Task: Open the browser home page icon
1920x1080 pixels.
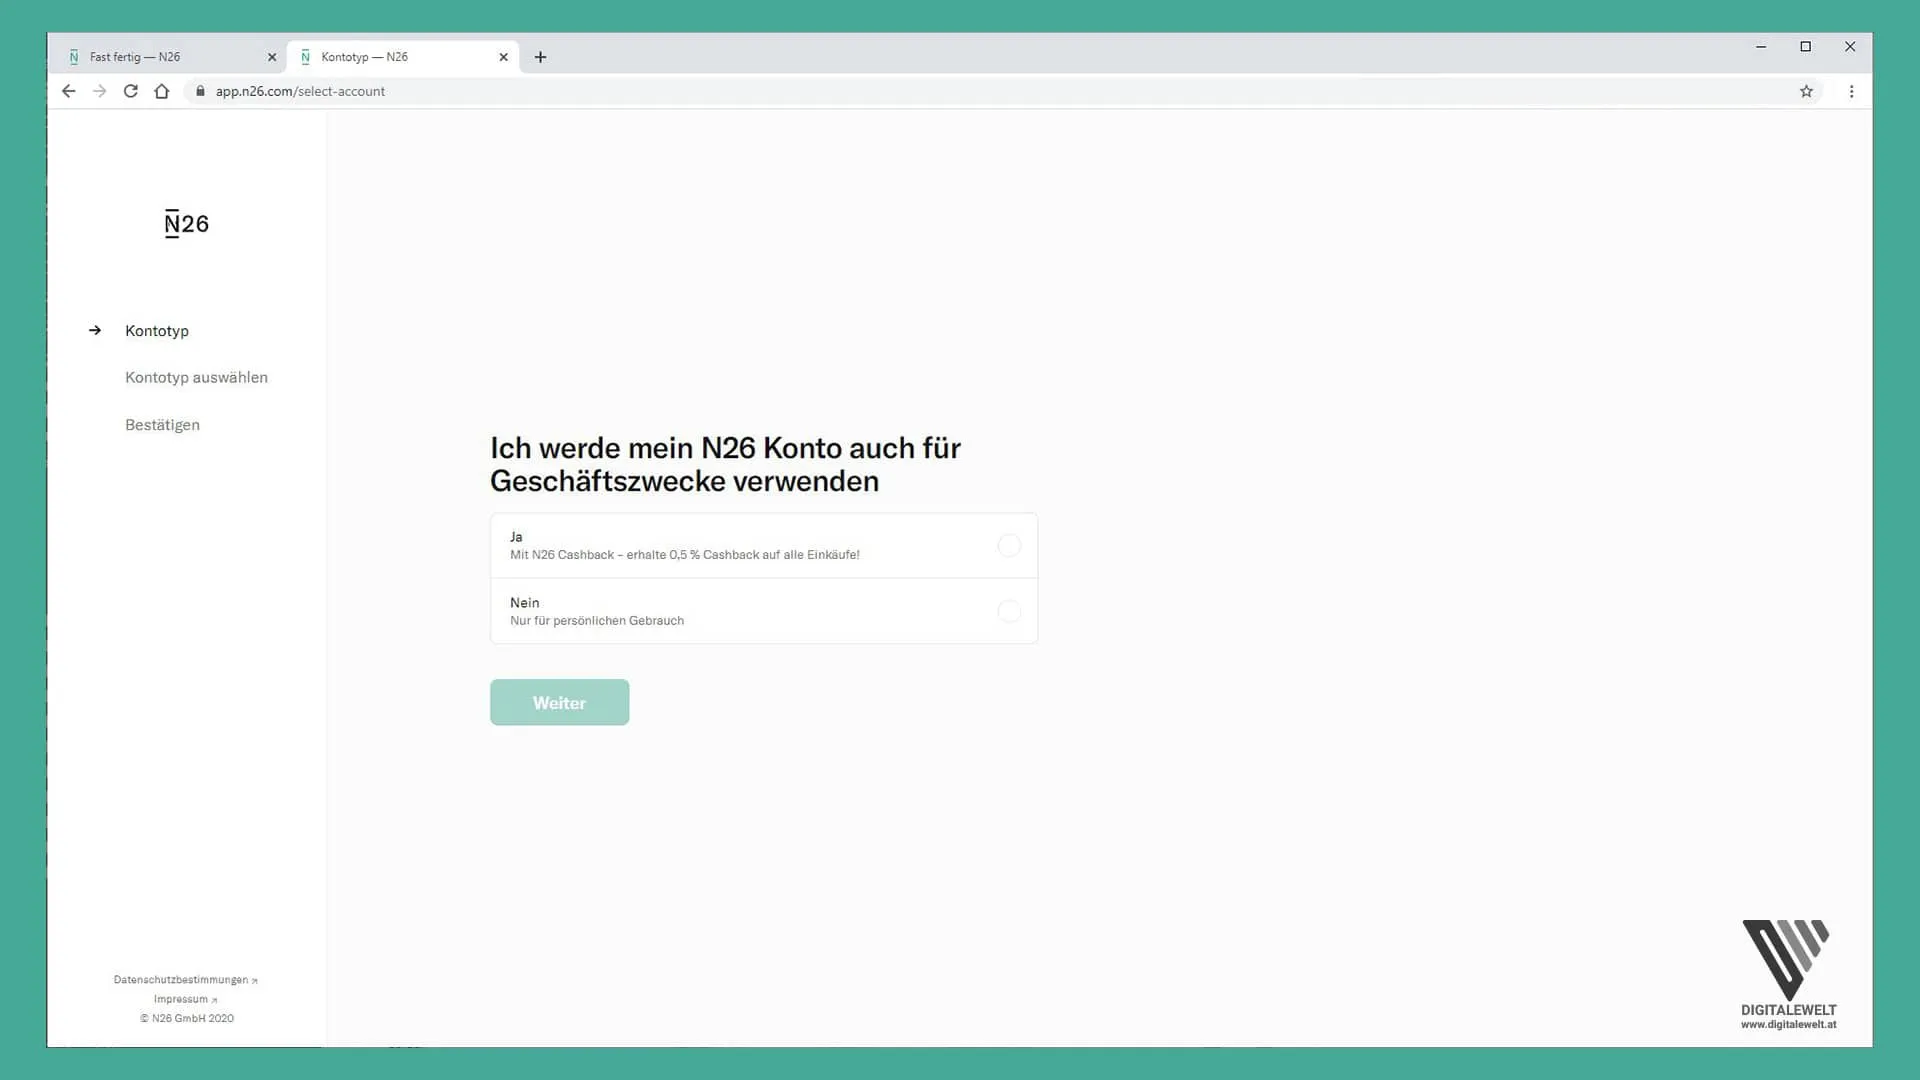Action: [x=161, y=91]
